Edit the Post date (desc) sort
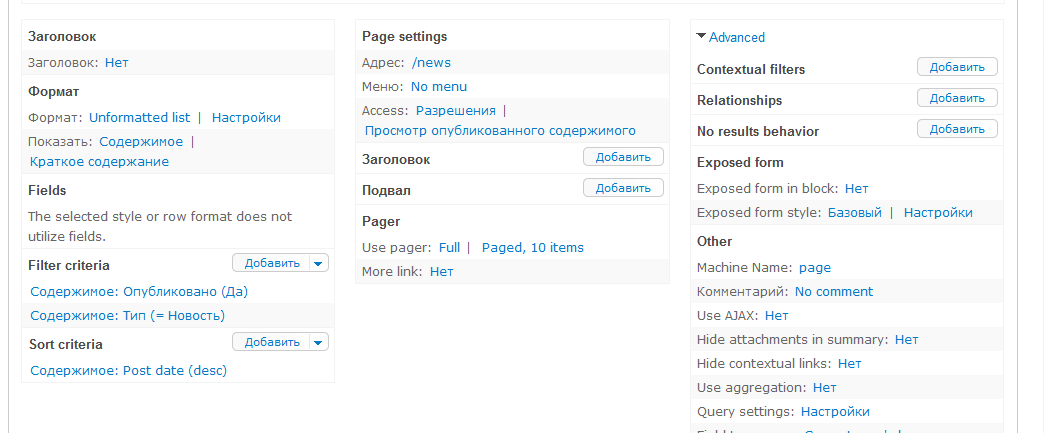The height and width of the screenshot is (433, 1044). pyautogui.click(x=128, y=370)
